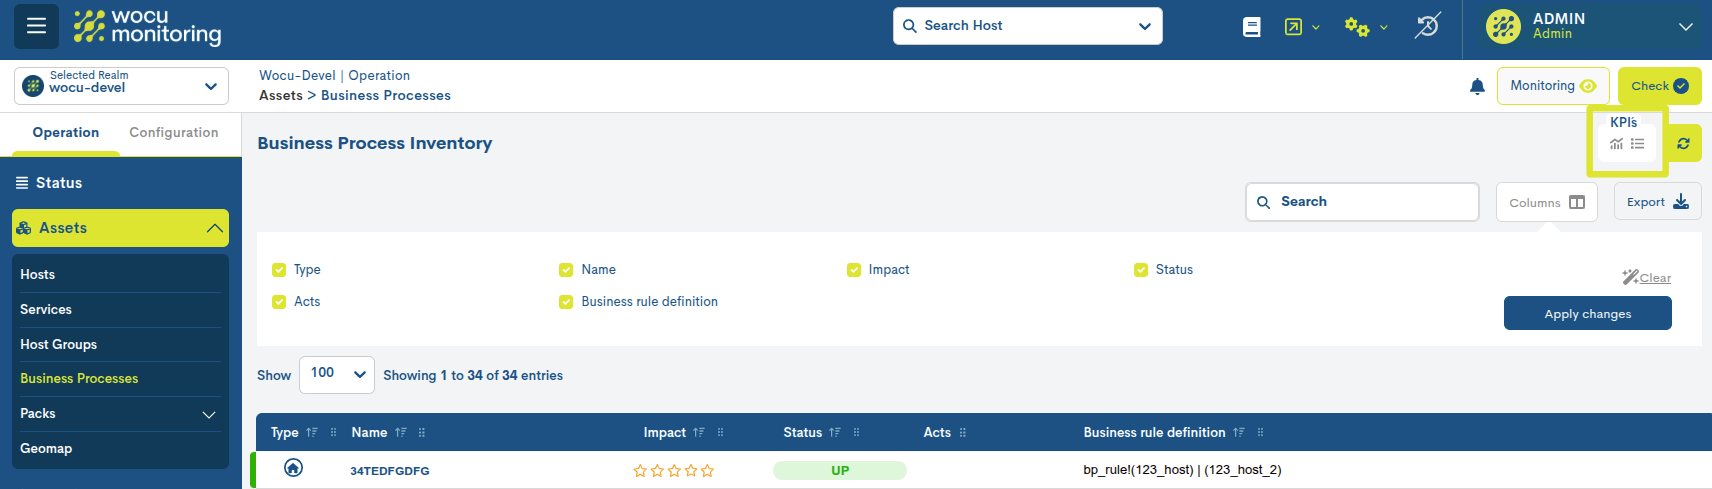Export the business process table
Screen dimensions: 1712x489
point(1658,202)
